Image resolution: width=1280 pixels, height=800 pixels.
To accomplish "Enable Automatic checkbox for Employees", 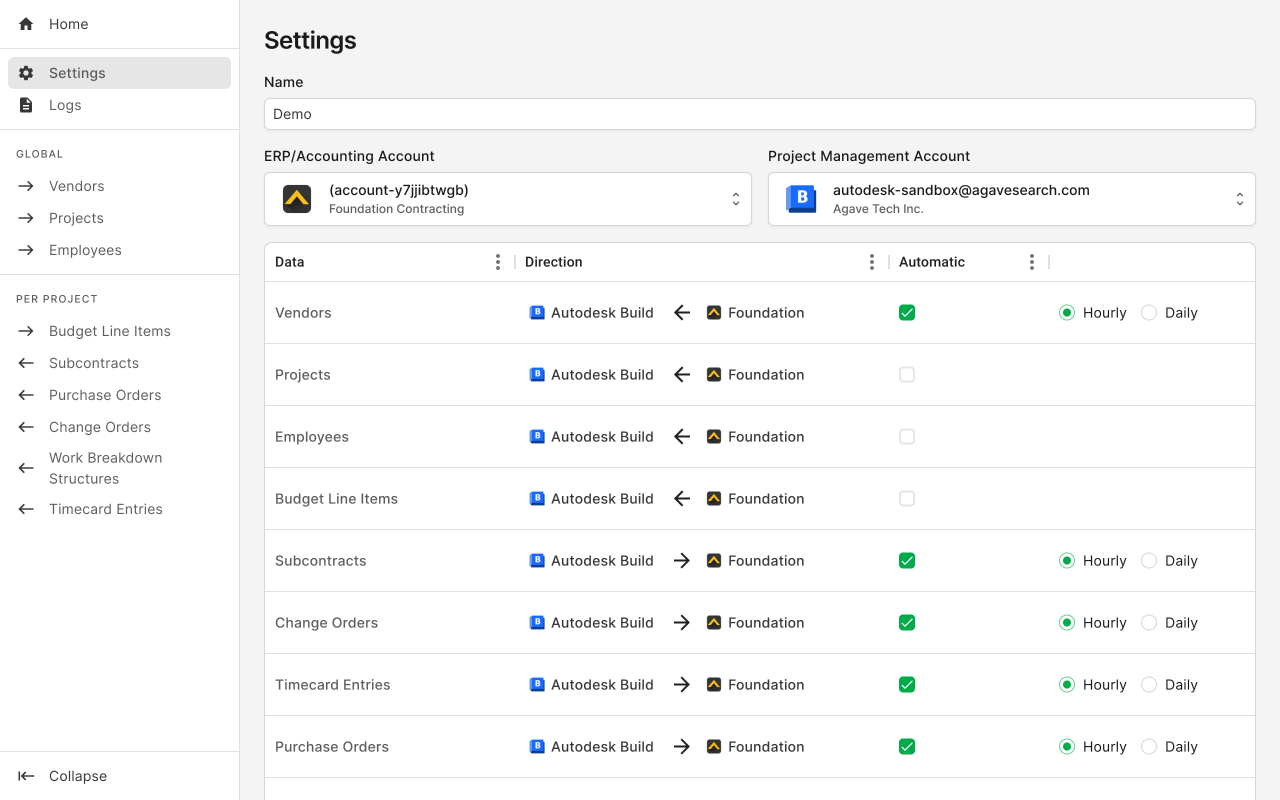I will (907, 437).
